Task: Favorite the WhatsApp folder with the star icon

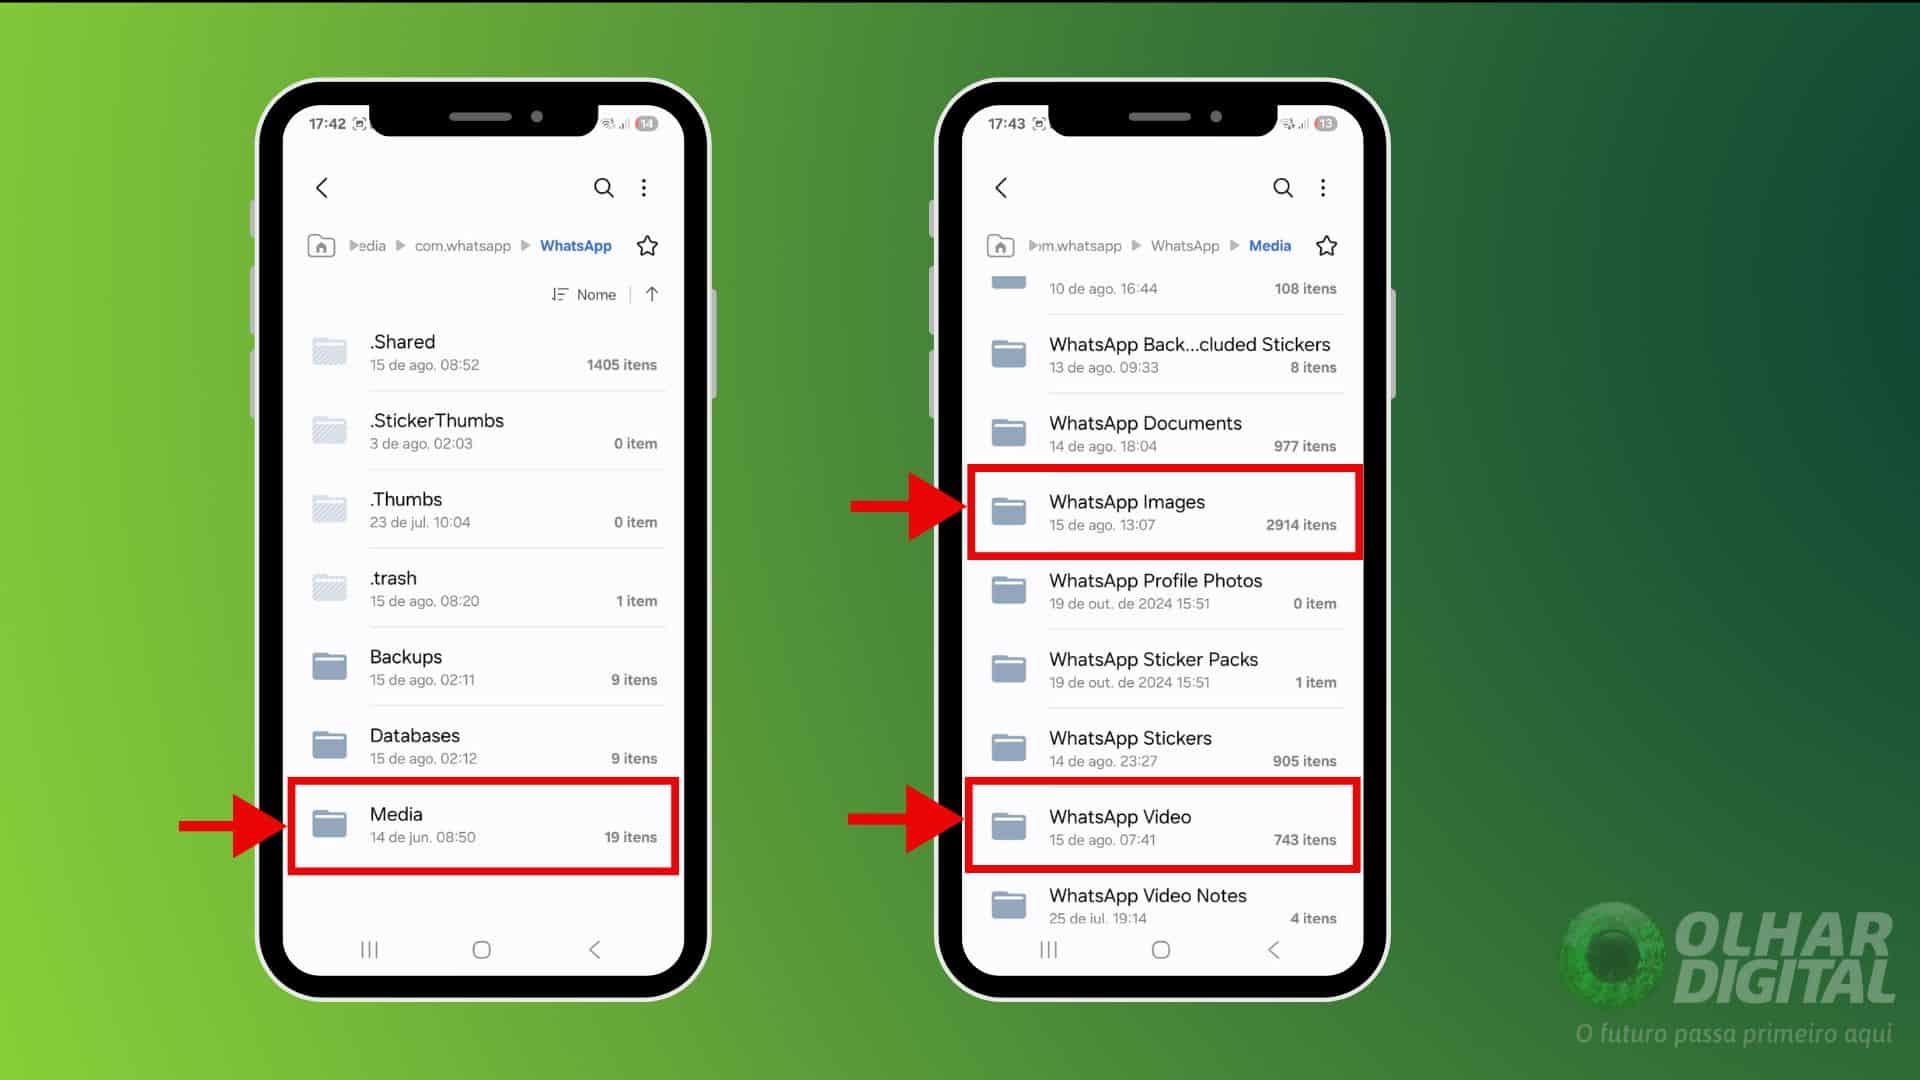Action: 647,246
